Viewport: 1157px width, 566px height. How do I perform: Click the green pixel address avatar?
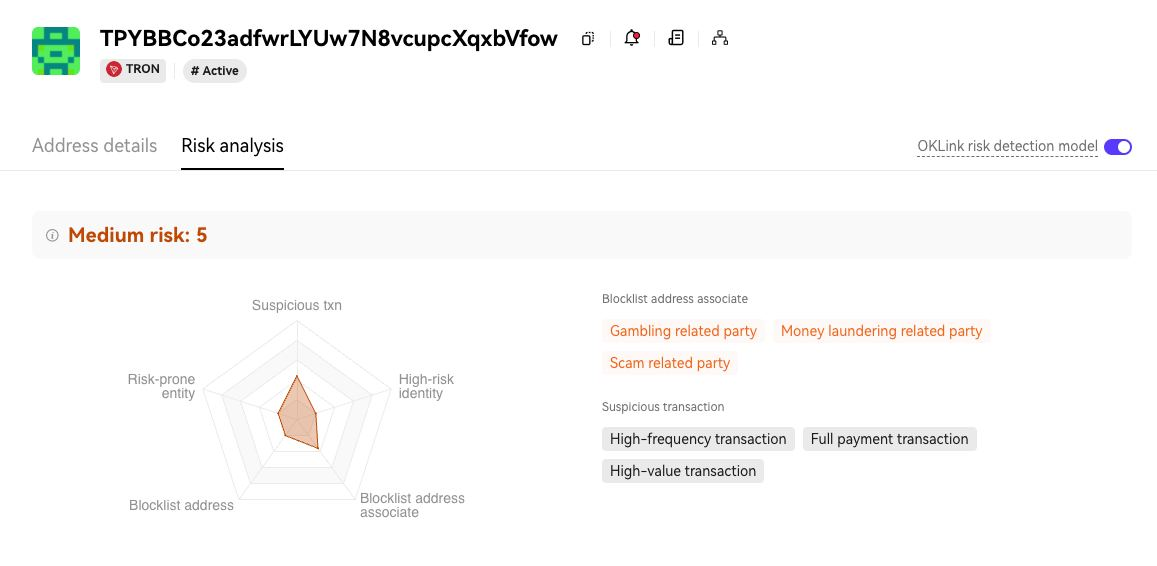point(56,51)
